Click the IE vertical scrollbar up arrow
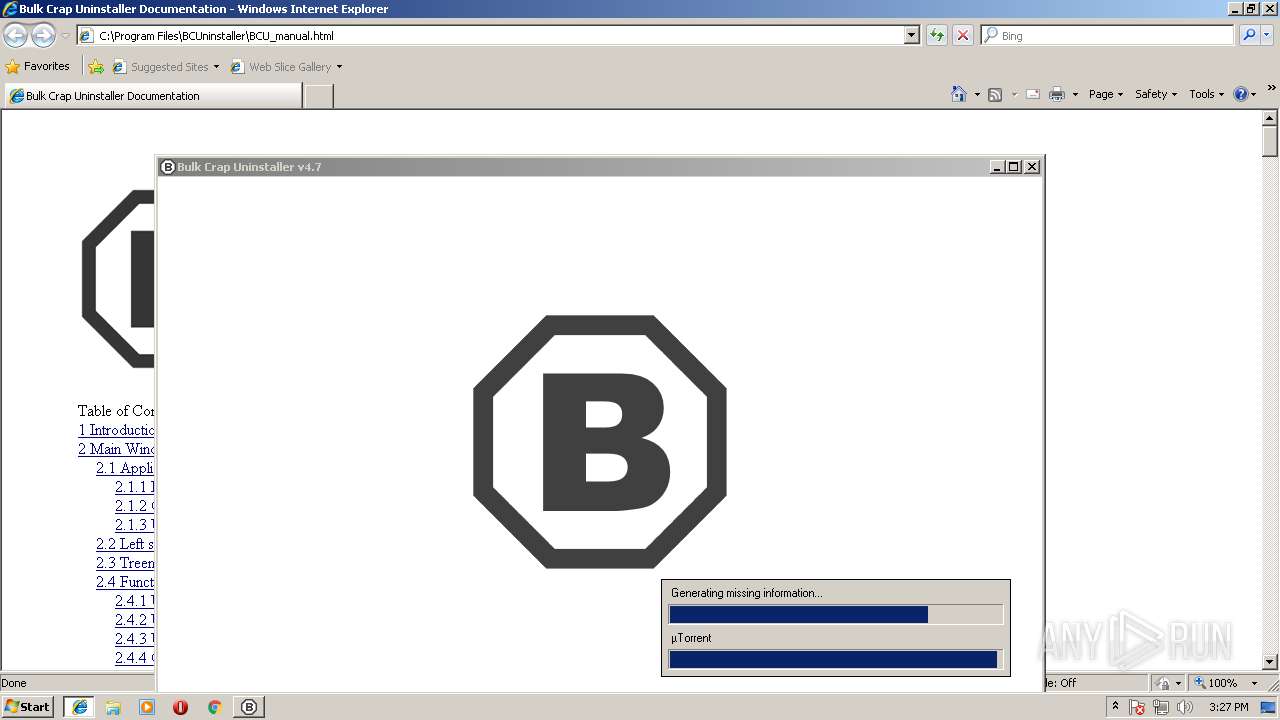 (x=1270, y=118)
